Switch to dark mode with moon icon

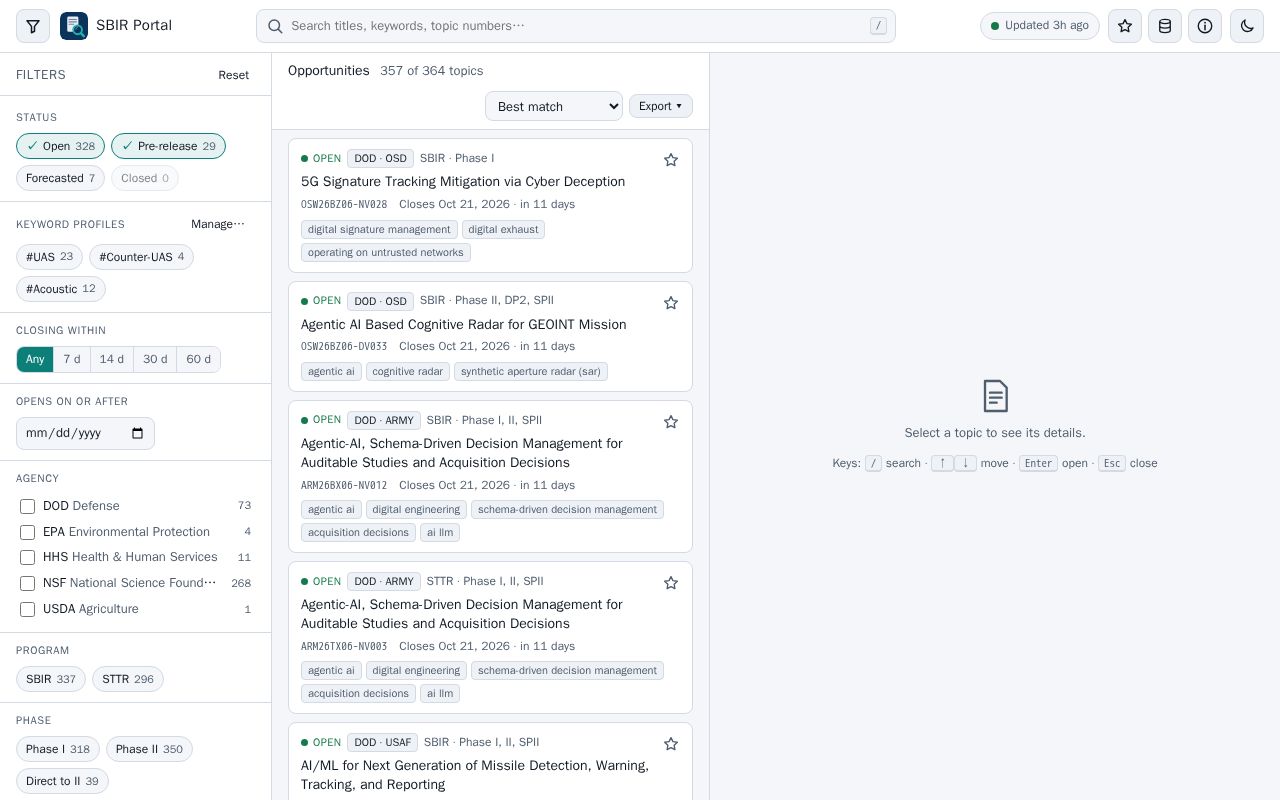pos(1247,26)
